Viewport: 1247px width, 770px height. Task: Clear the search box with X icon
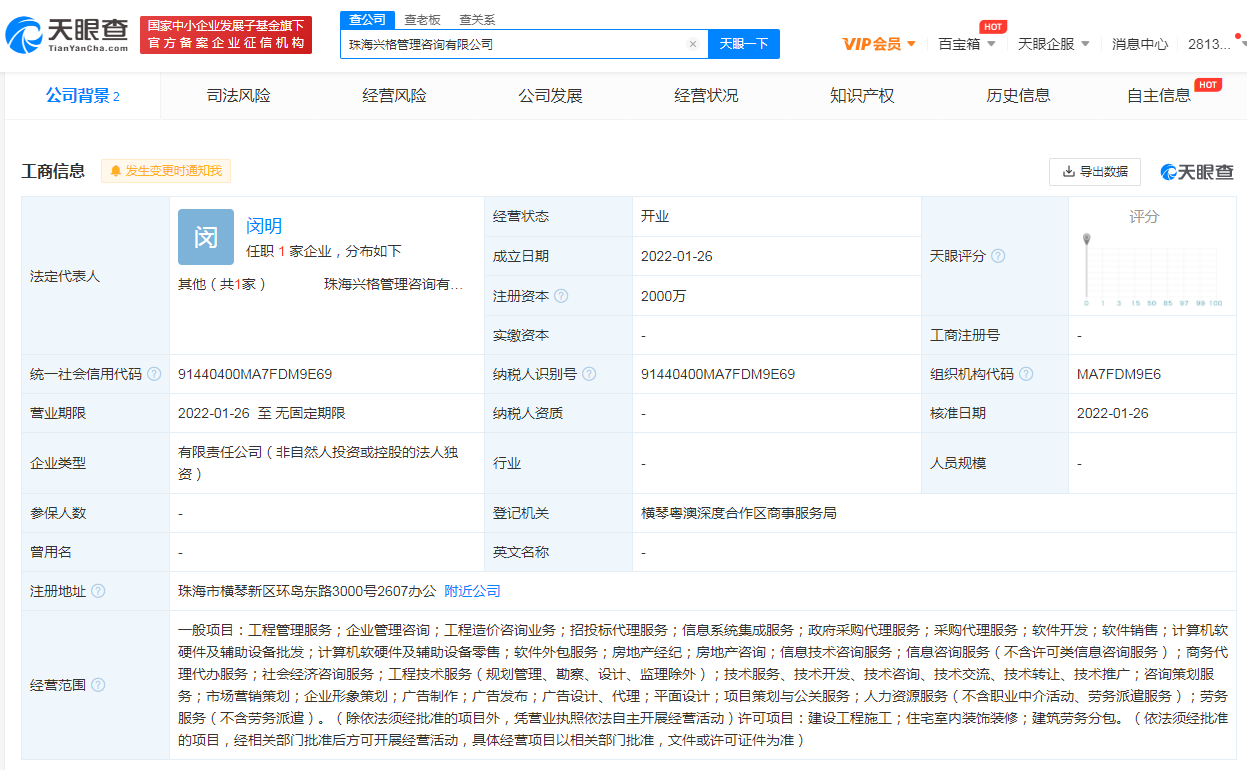tap(692, 44)
